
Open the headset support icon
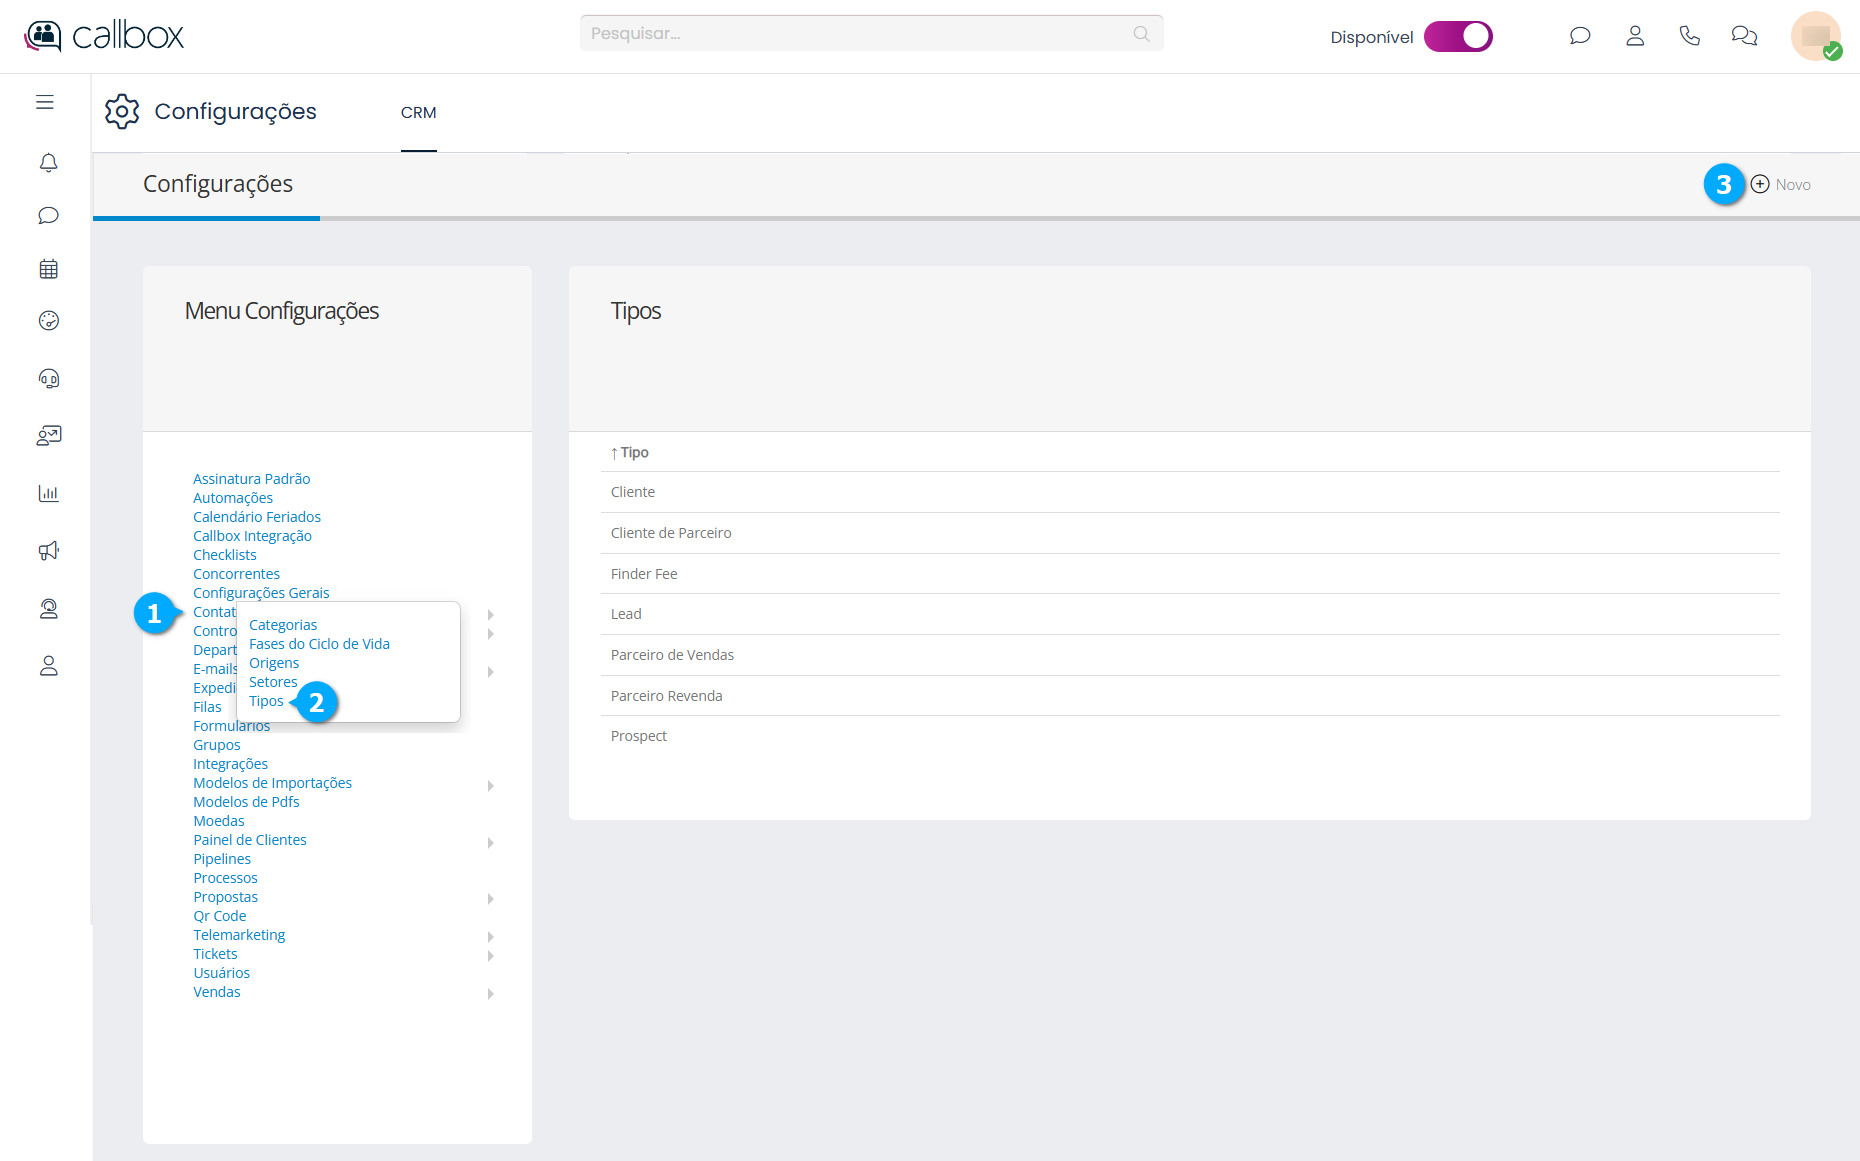tap(48, 378)
